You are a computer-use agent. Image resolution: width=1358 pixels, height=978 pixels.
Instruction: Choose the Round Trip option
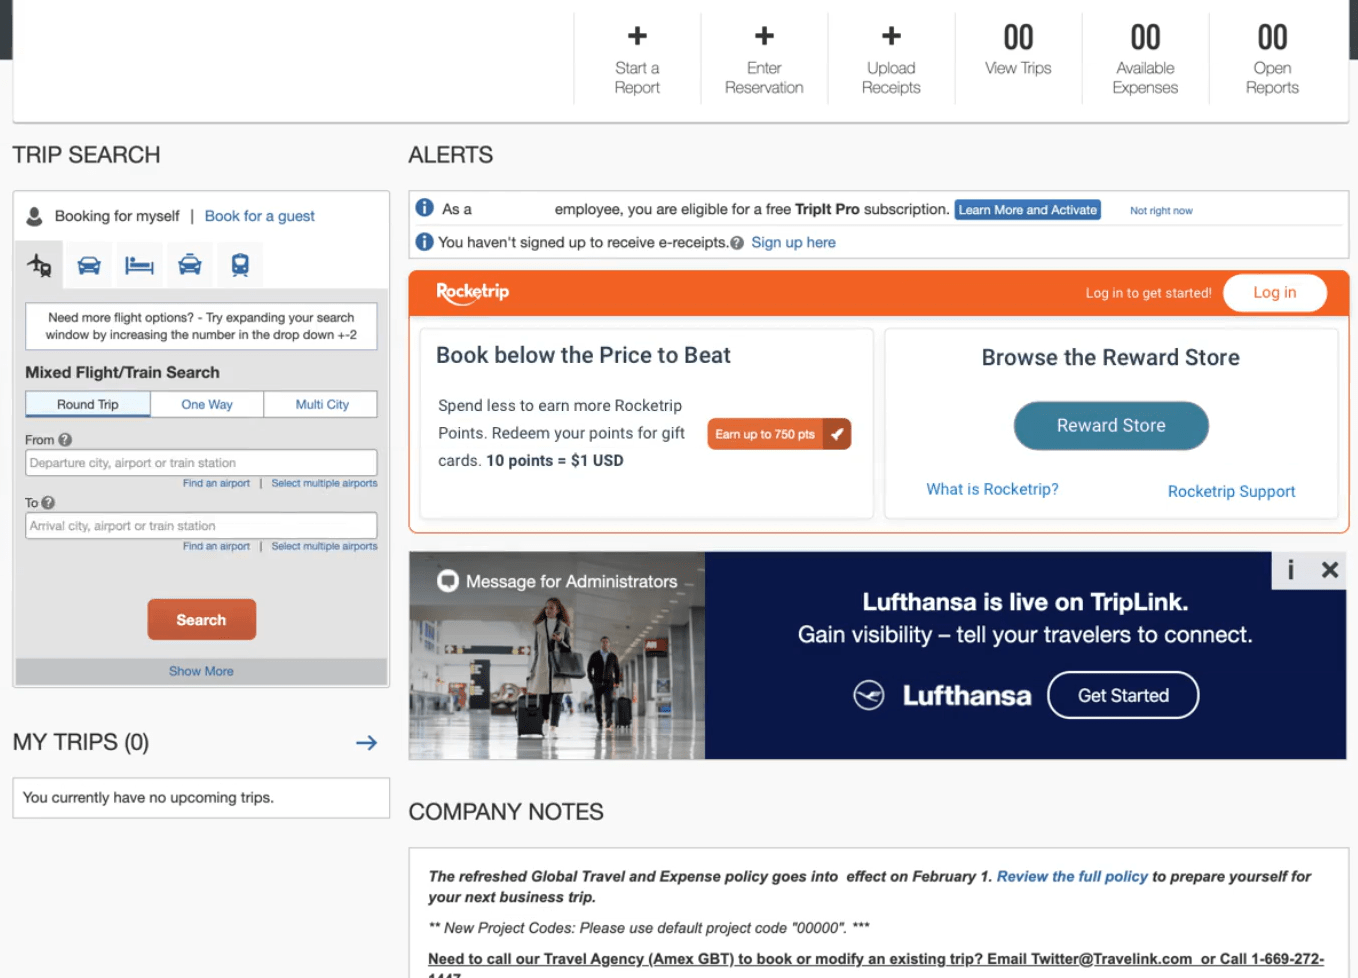(x=88, y=404)
